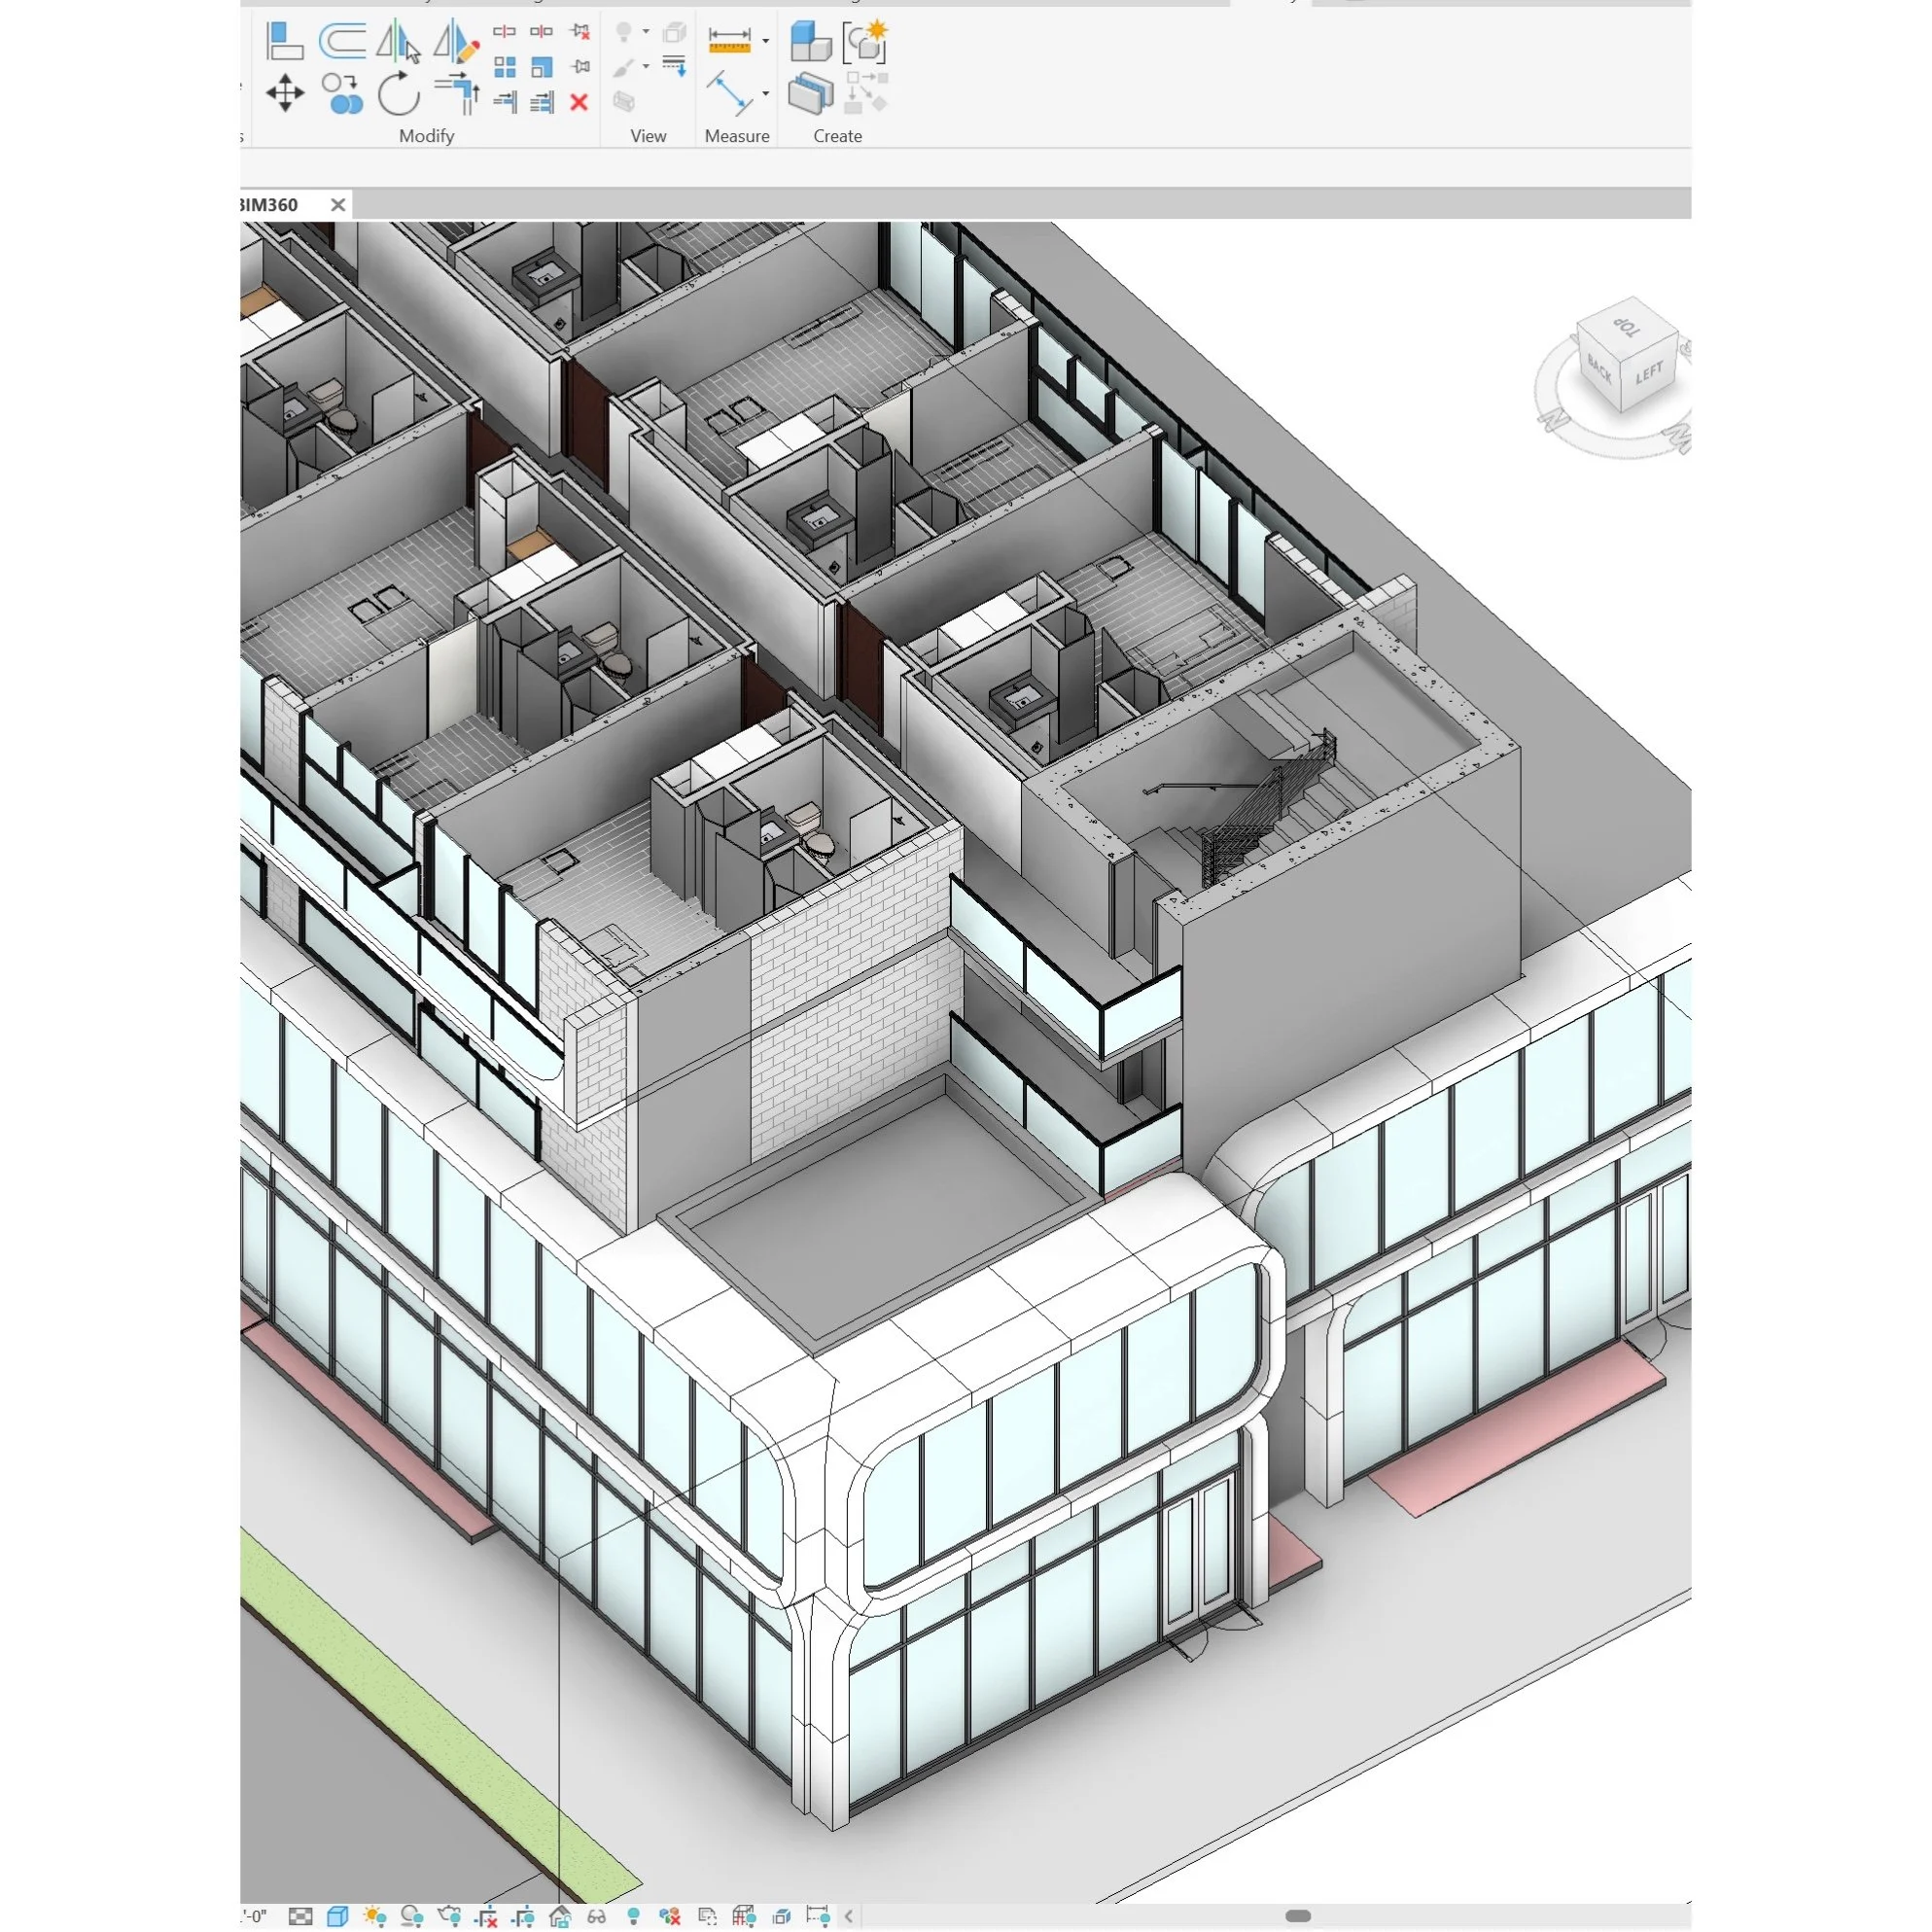This screenshot has width=1932, height=1932.
Task: Click the LEFT face of ViewCube
Action: click(1649, 375)
